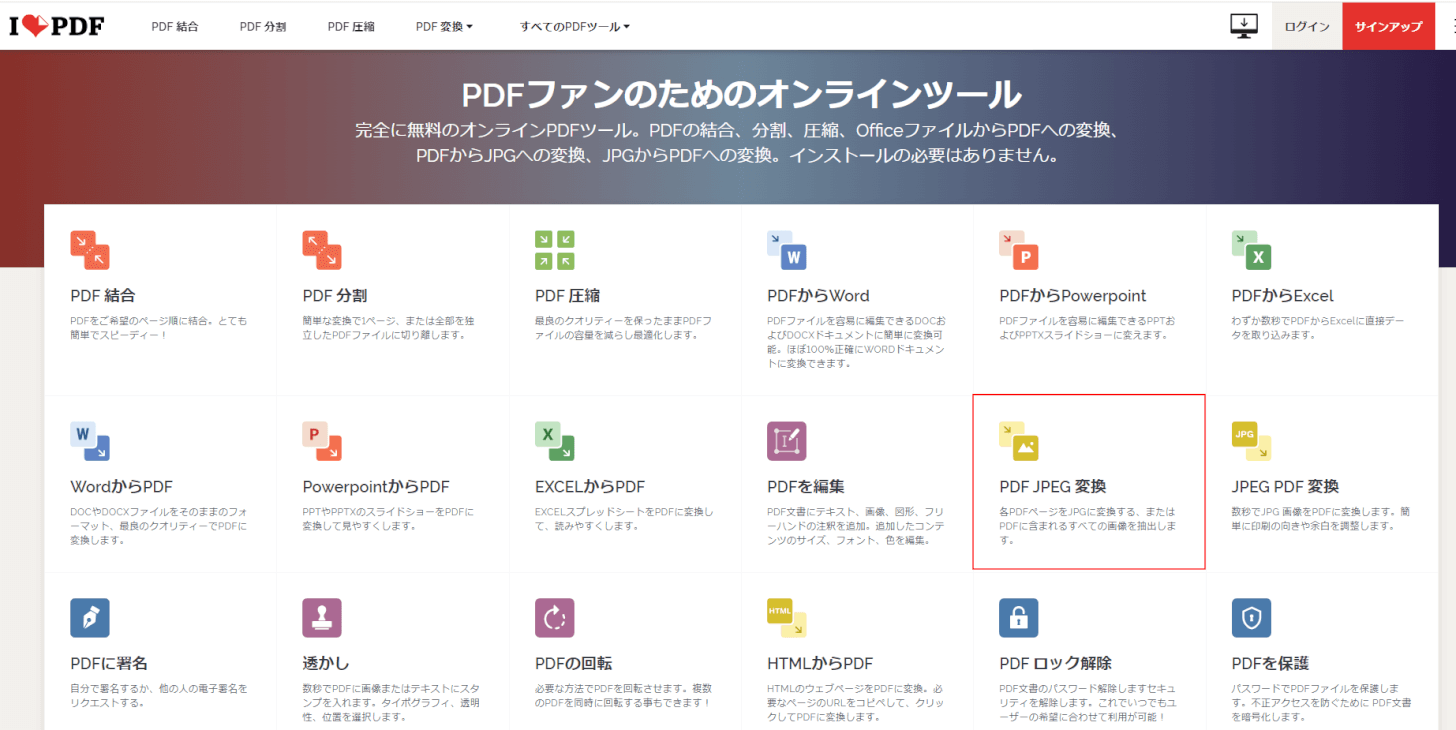Viewport: 1456px width, 730px height.
Task: Open PDF 結合 in the top navigation
Action: pos(175,27)
